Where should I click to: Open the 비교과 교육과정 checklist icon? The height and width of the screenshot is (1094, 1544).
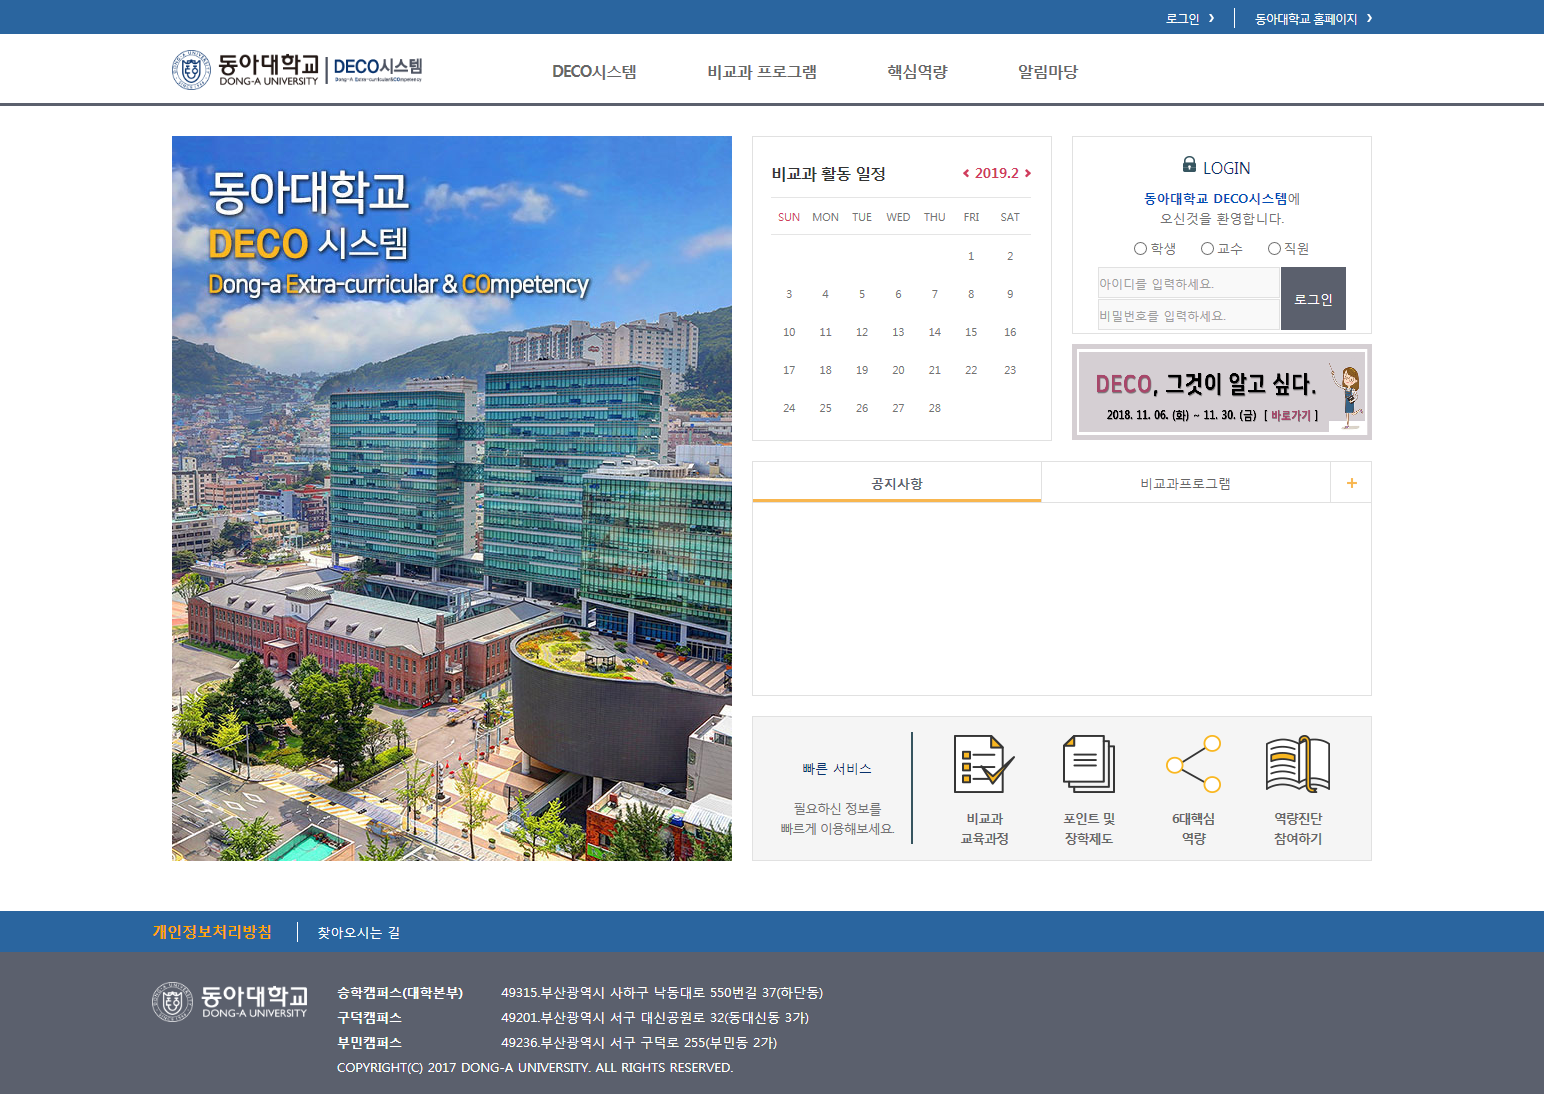pyautogui.click(x=984, y=765)
